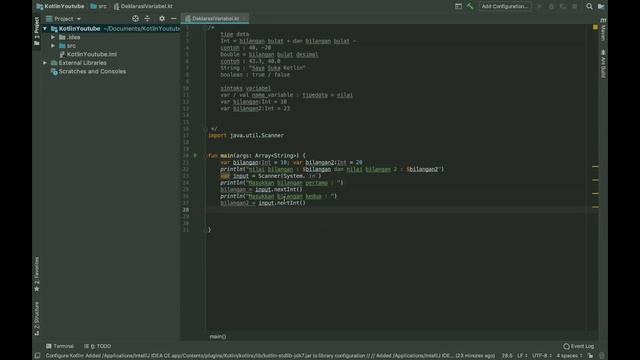This screenshot has width=640, height=360.
Task: Click the yellow inspection indicator above scrollbar
Action: (595, 27)
